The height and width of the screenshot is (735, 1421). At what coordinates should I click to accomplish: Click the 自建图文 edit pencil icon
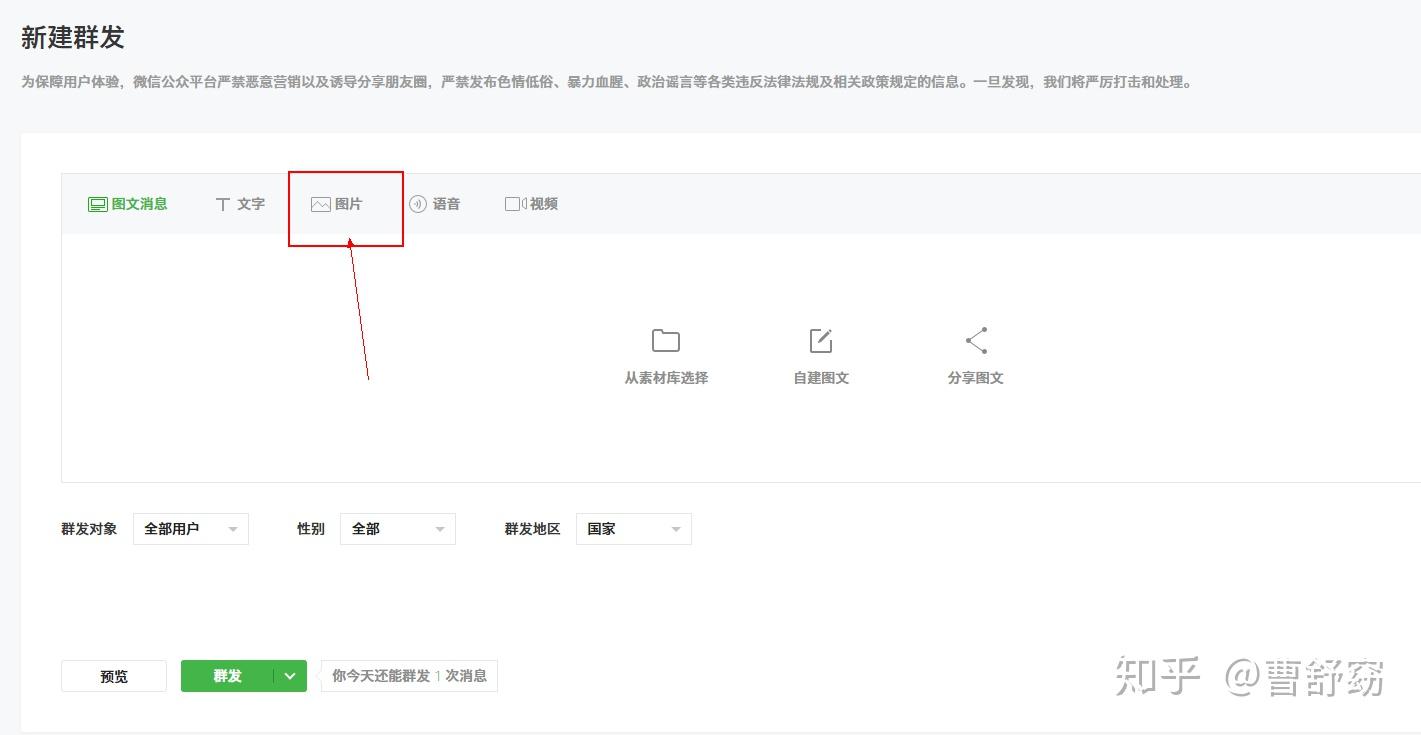click(821, 340)
